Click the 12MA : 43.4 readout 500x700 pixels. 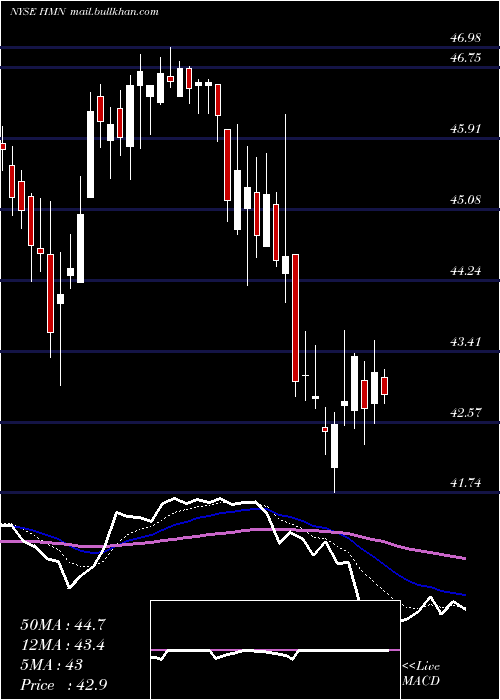pyautogui.click(x=63, y=645)
